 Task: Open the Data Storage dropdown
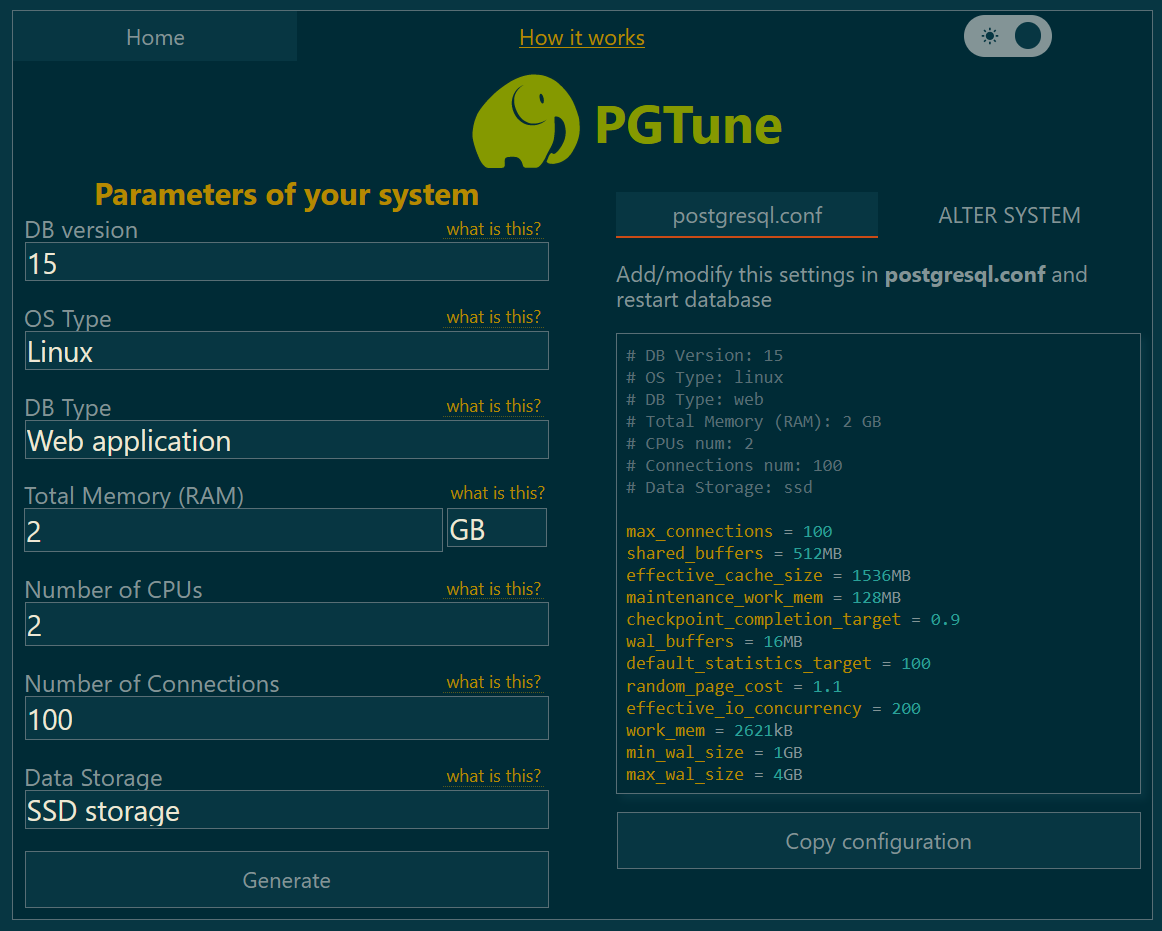[x=286, y=810]
